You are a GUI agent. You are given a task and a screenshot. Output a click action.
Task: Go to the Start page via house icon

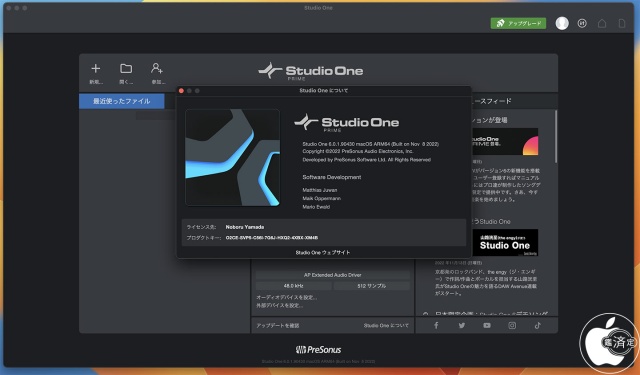coord(602,23)
